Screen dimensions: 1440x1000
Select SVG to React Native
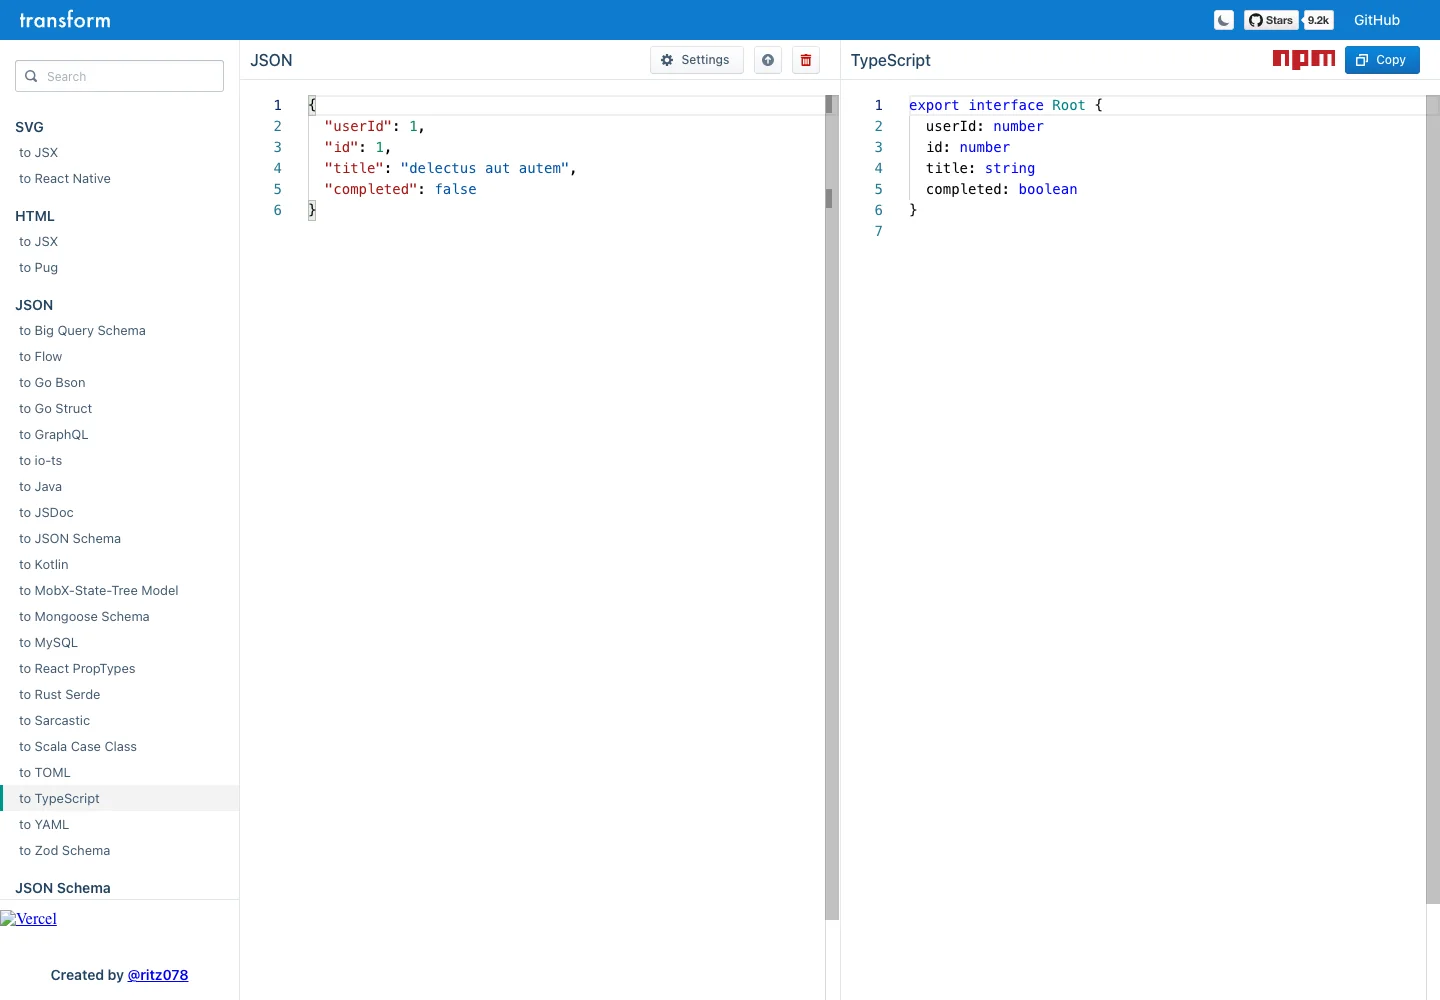(119, 179)
